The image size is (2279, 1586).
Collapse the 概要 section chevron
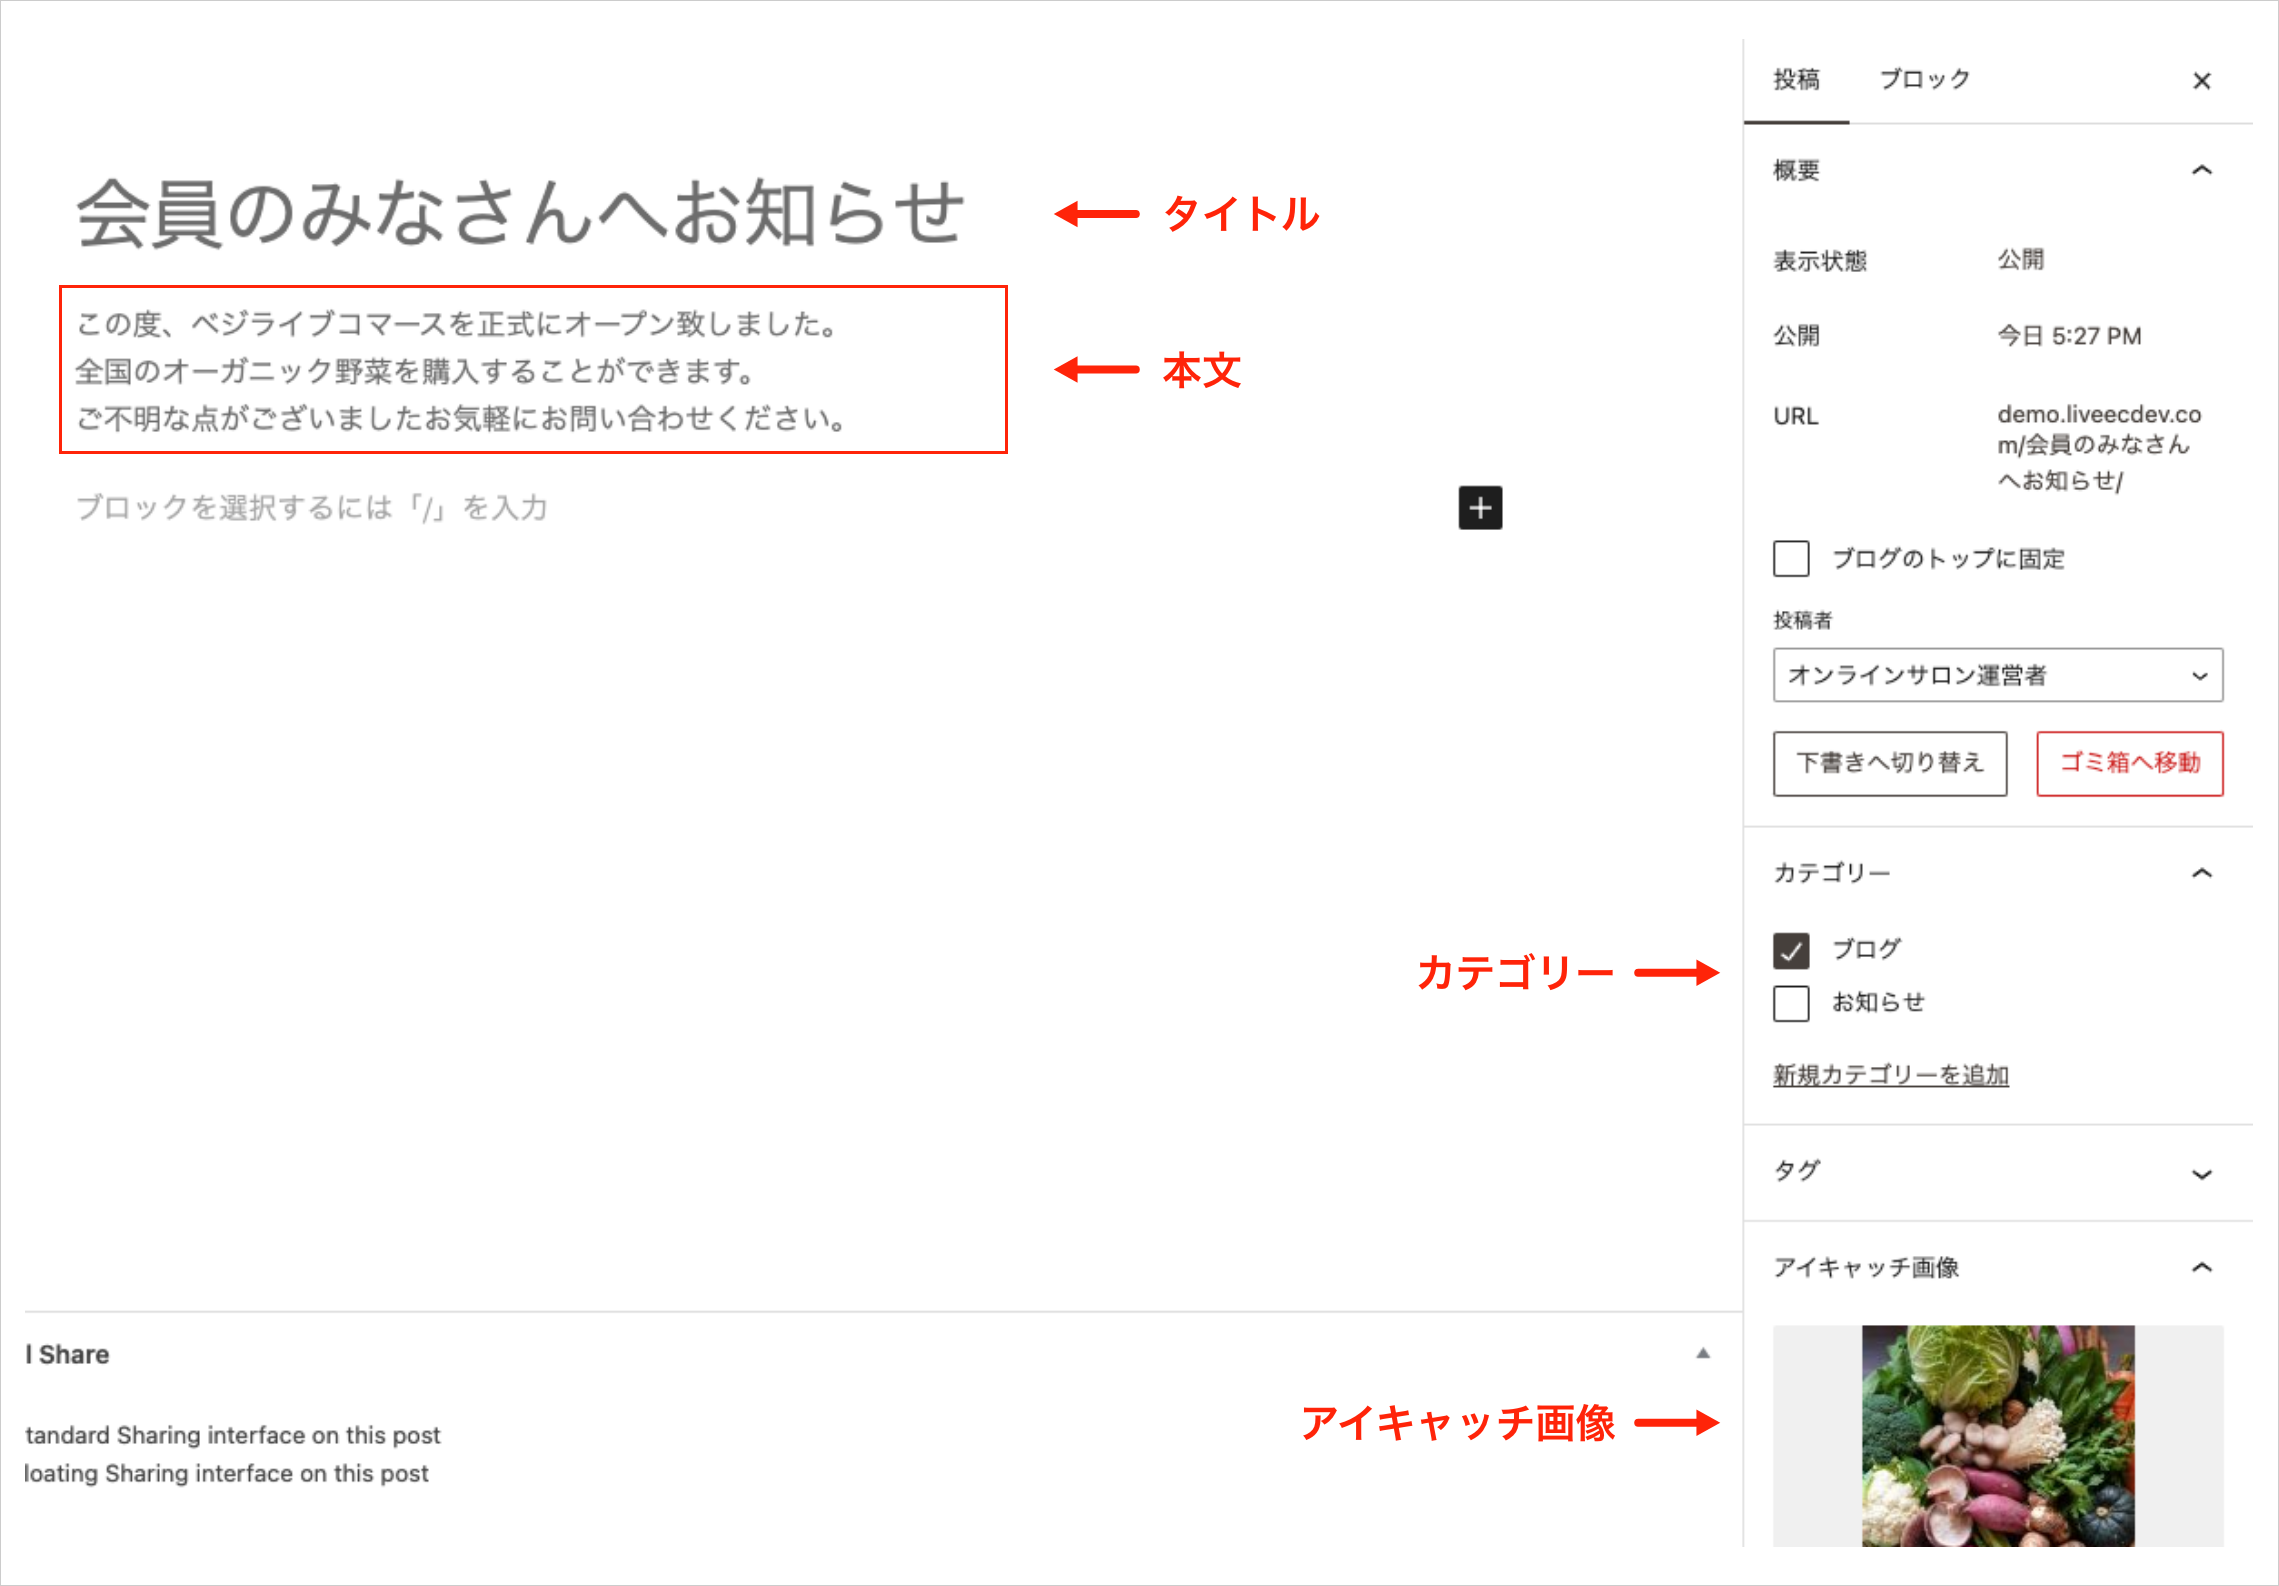[2201, 171]
